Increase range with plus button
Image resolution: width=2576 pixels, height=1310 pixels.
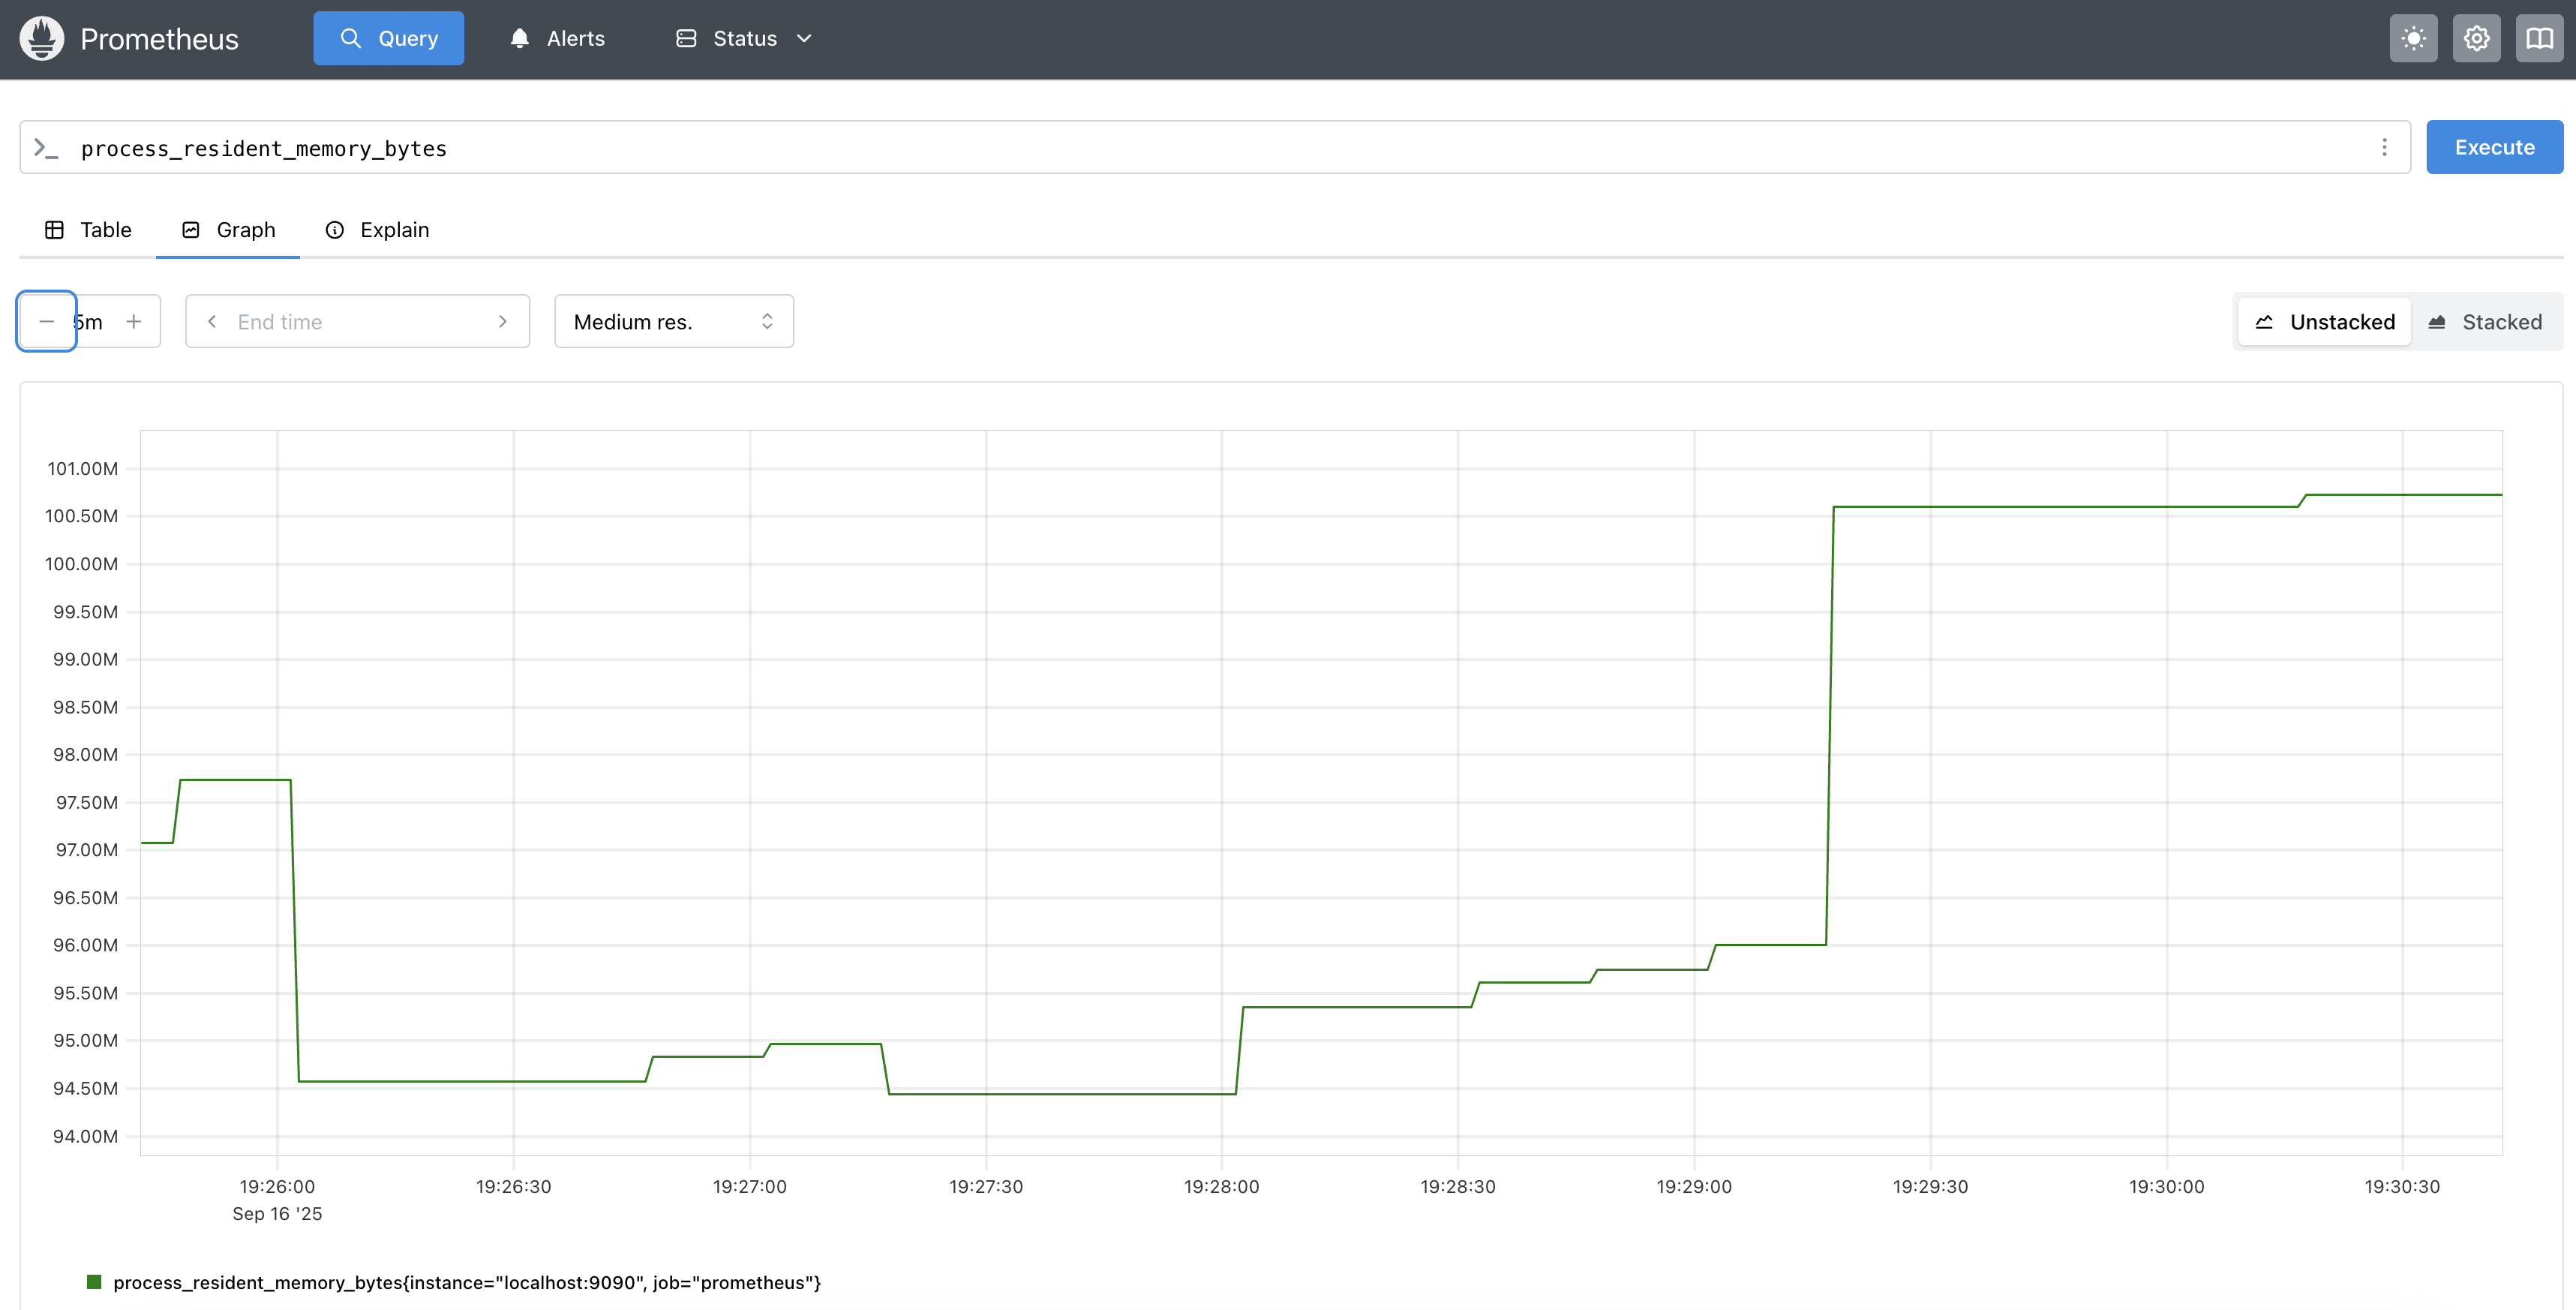tap(134, 322)
